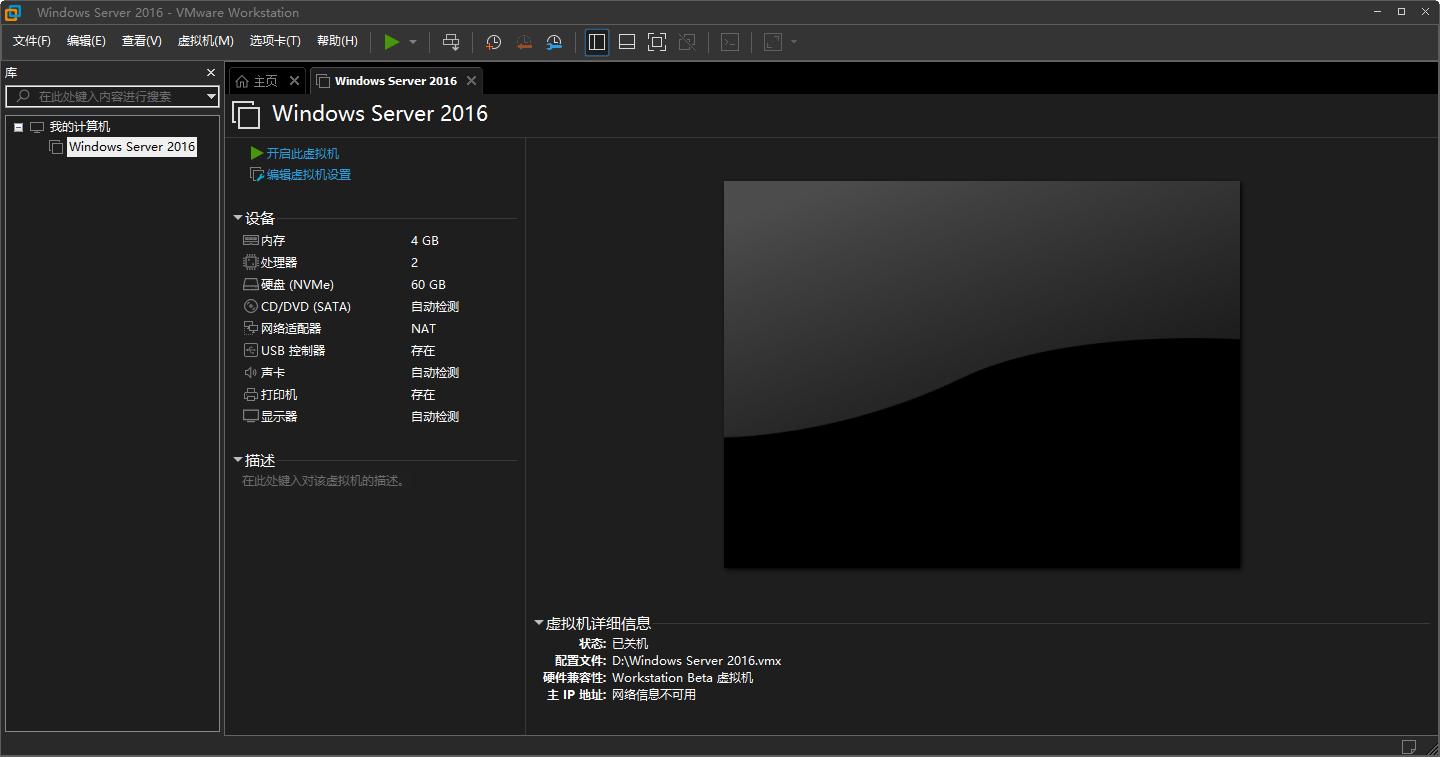Click the message log icon in status bar
1440x757 pixels.
pyautogui.click(x=1409, y=747)
